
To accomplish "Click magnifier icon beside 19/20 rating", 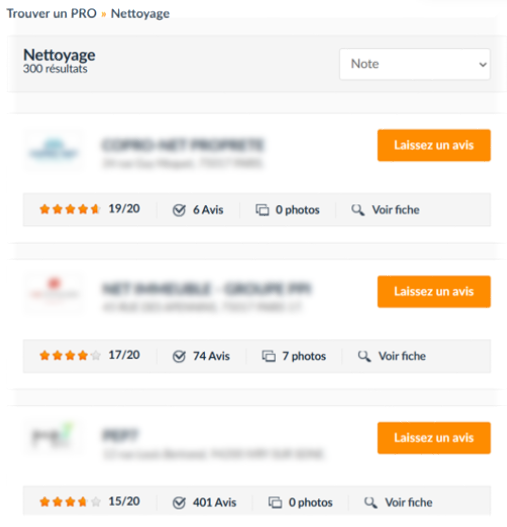I will coord(358,210).
